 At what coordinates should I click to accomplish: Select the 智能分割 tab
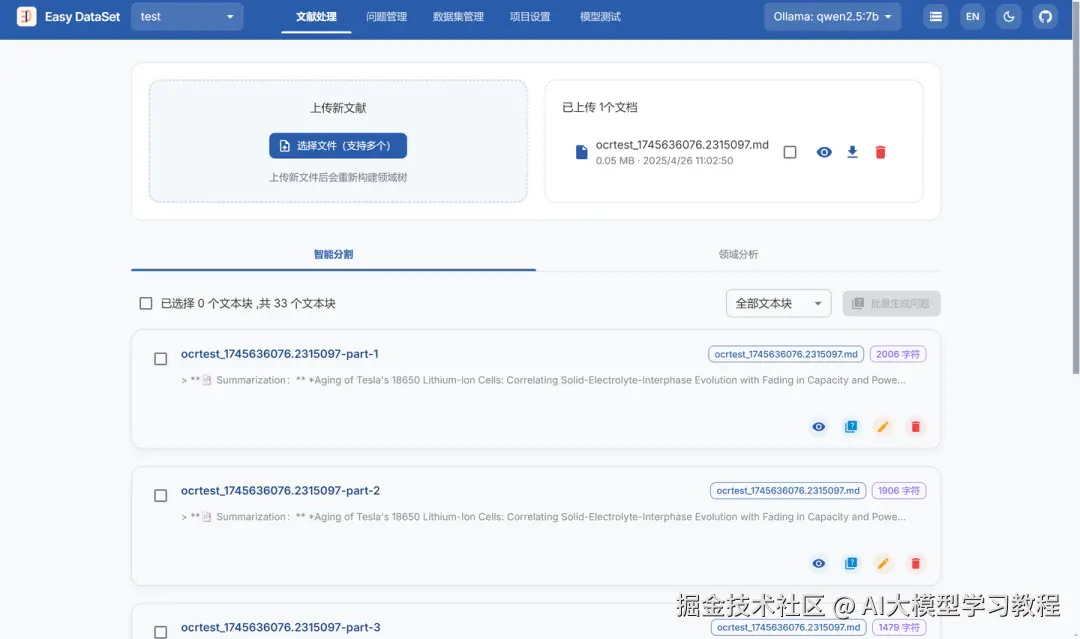click(x=333, y=254)
